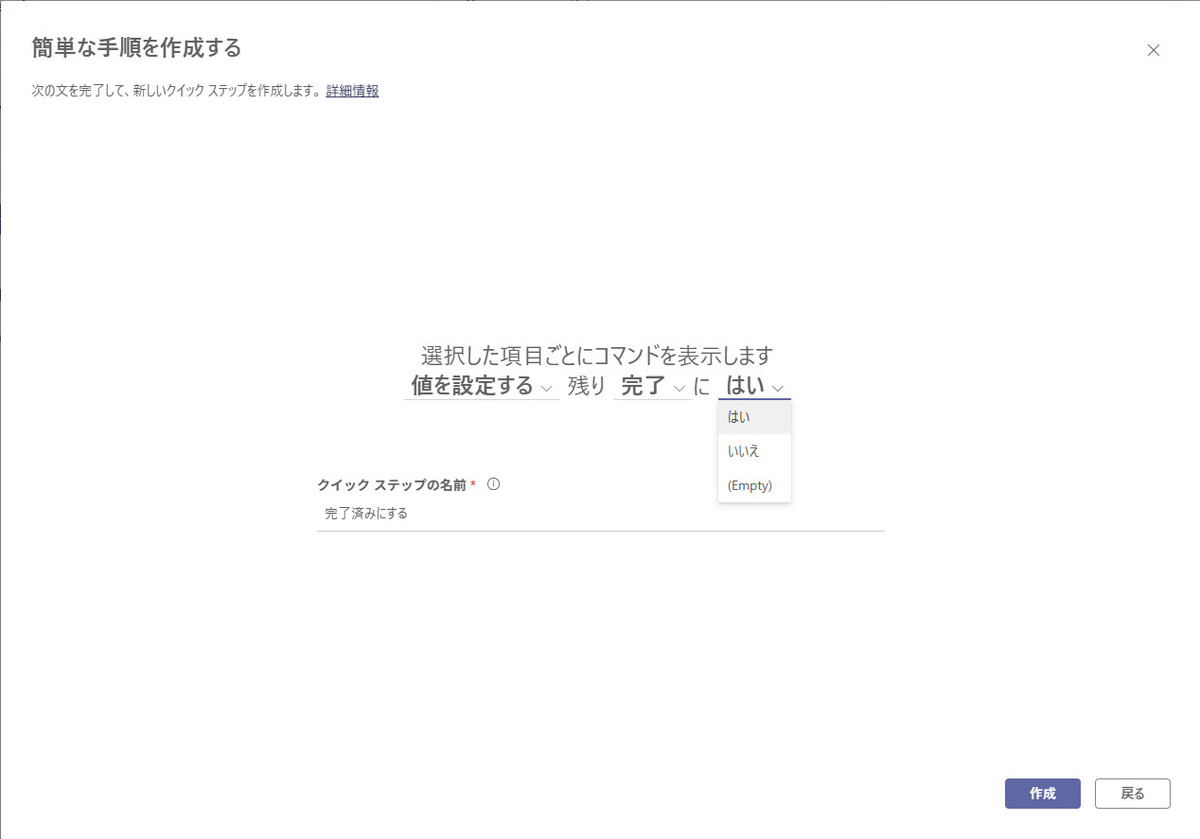Screen dimensions: 1200x839
Task: Expand the chevron next to 値を設定する
Action: click(546, 388)
